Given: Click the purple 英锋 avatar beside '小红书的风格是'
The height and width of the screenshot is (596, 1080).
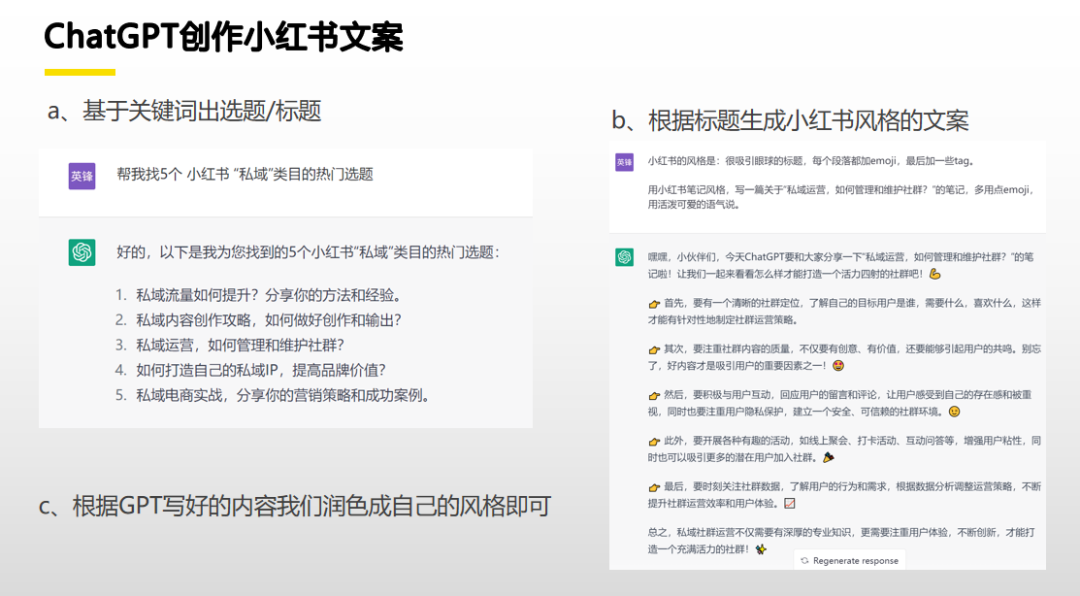Looking at the screenshot, I should click(x=624, y=162).
